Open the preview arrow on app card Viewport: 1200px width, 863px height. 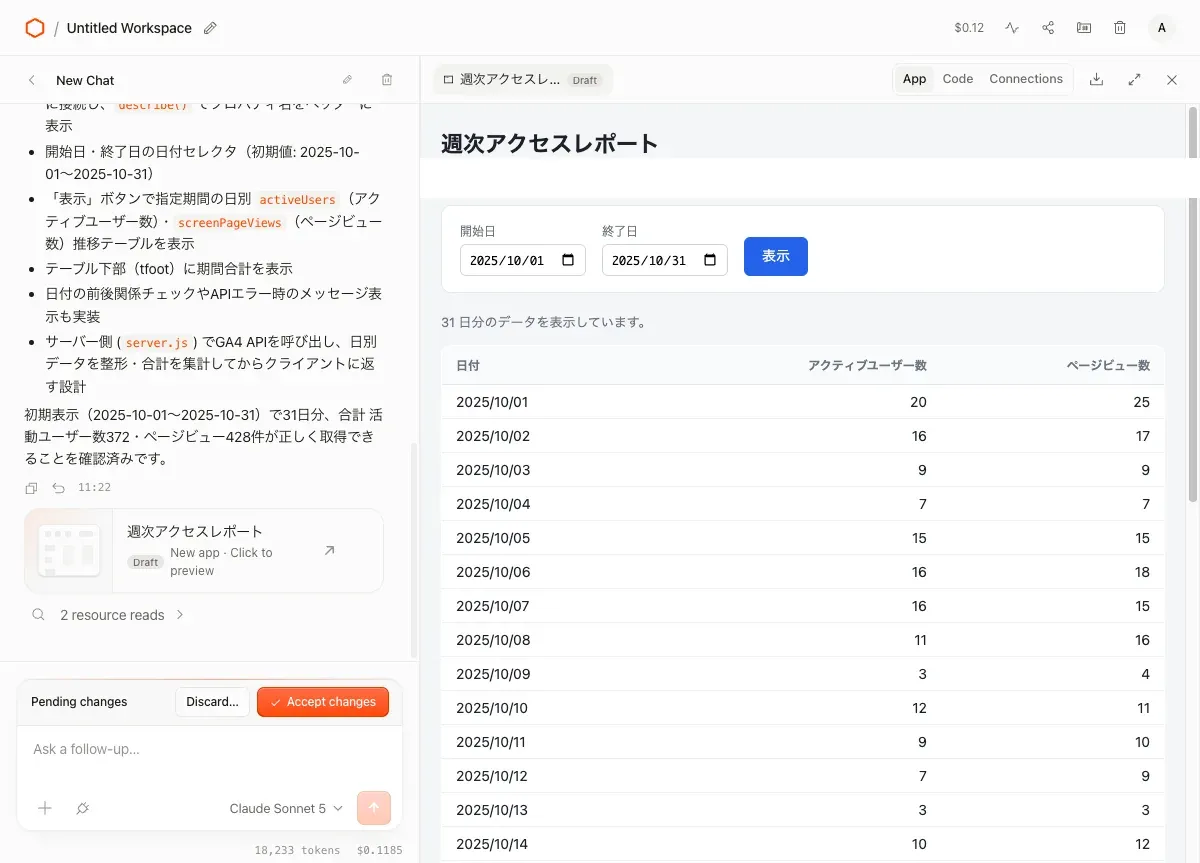click(329, 550)
